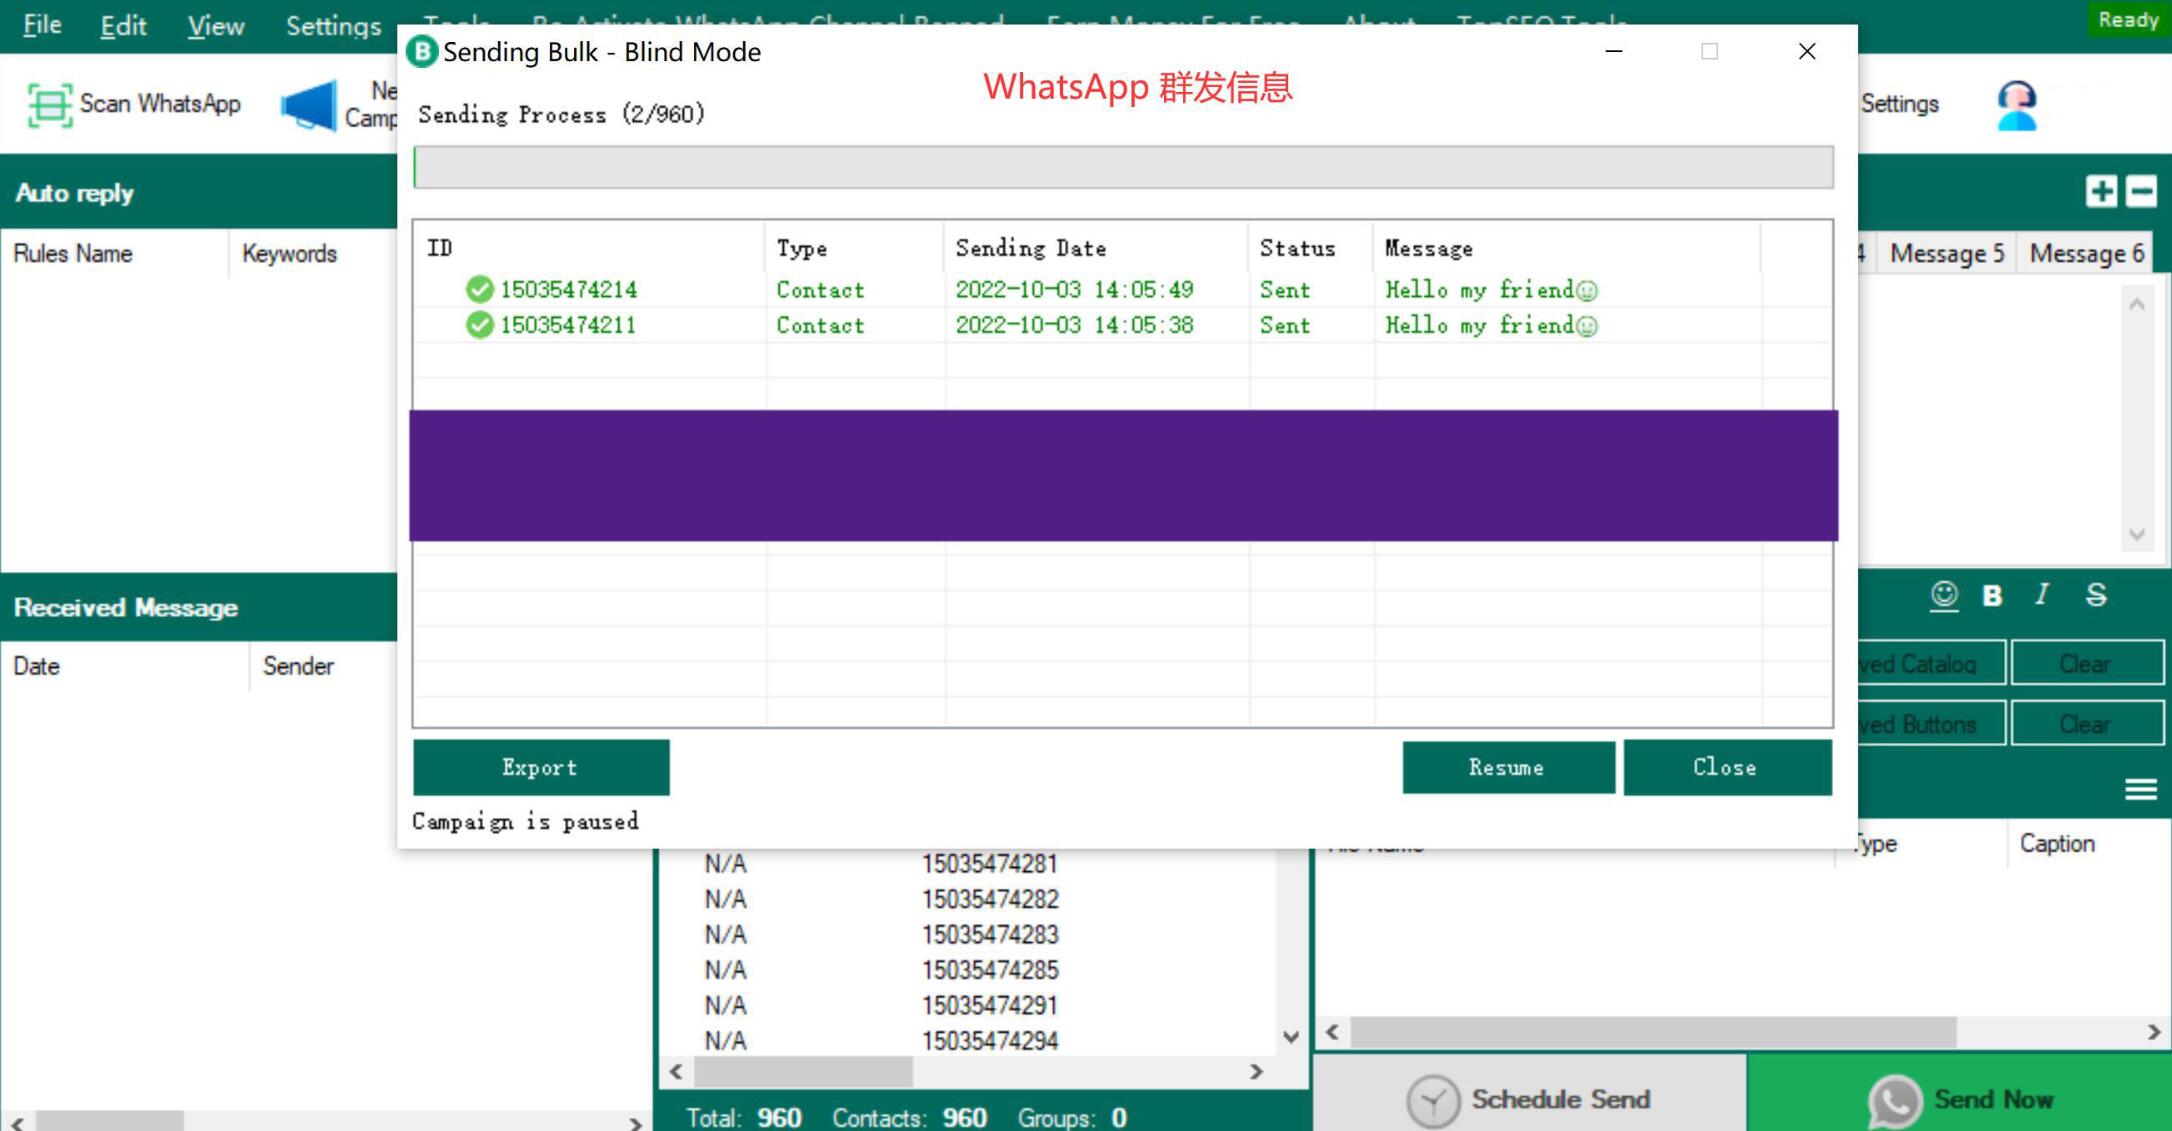2172x1131 pixels.
Task: Click the Close button in dialog
Action: coord(1727,767)
